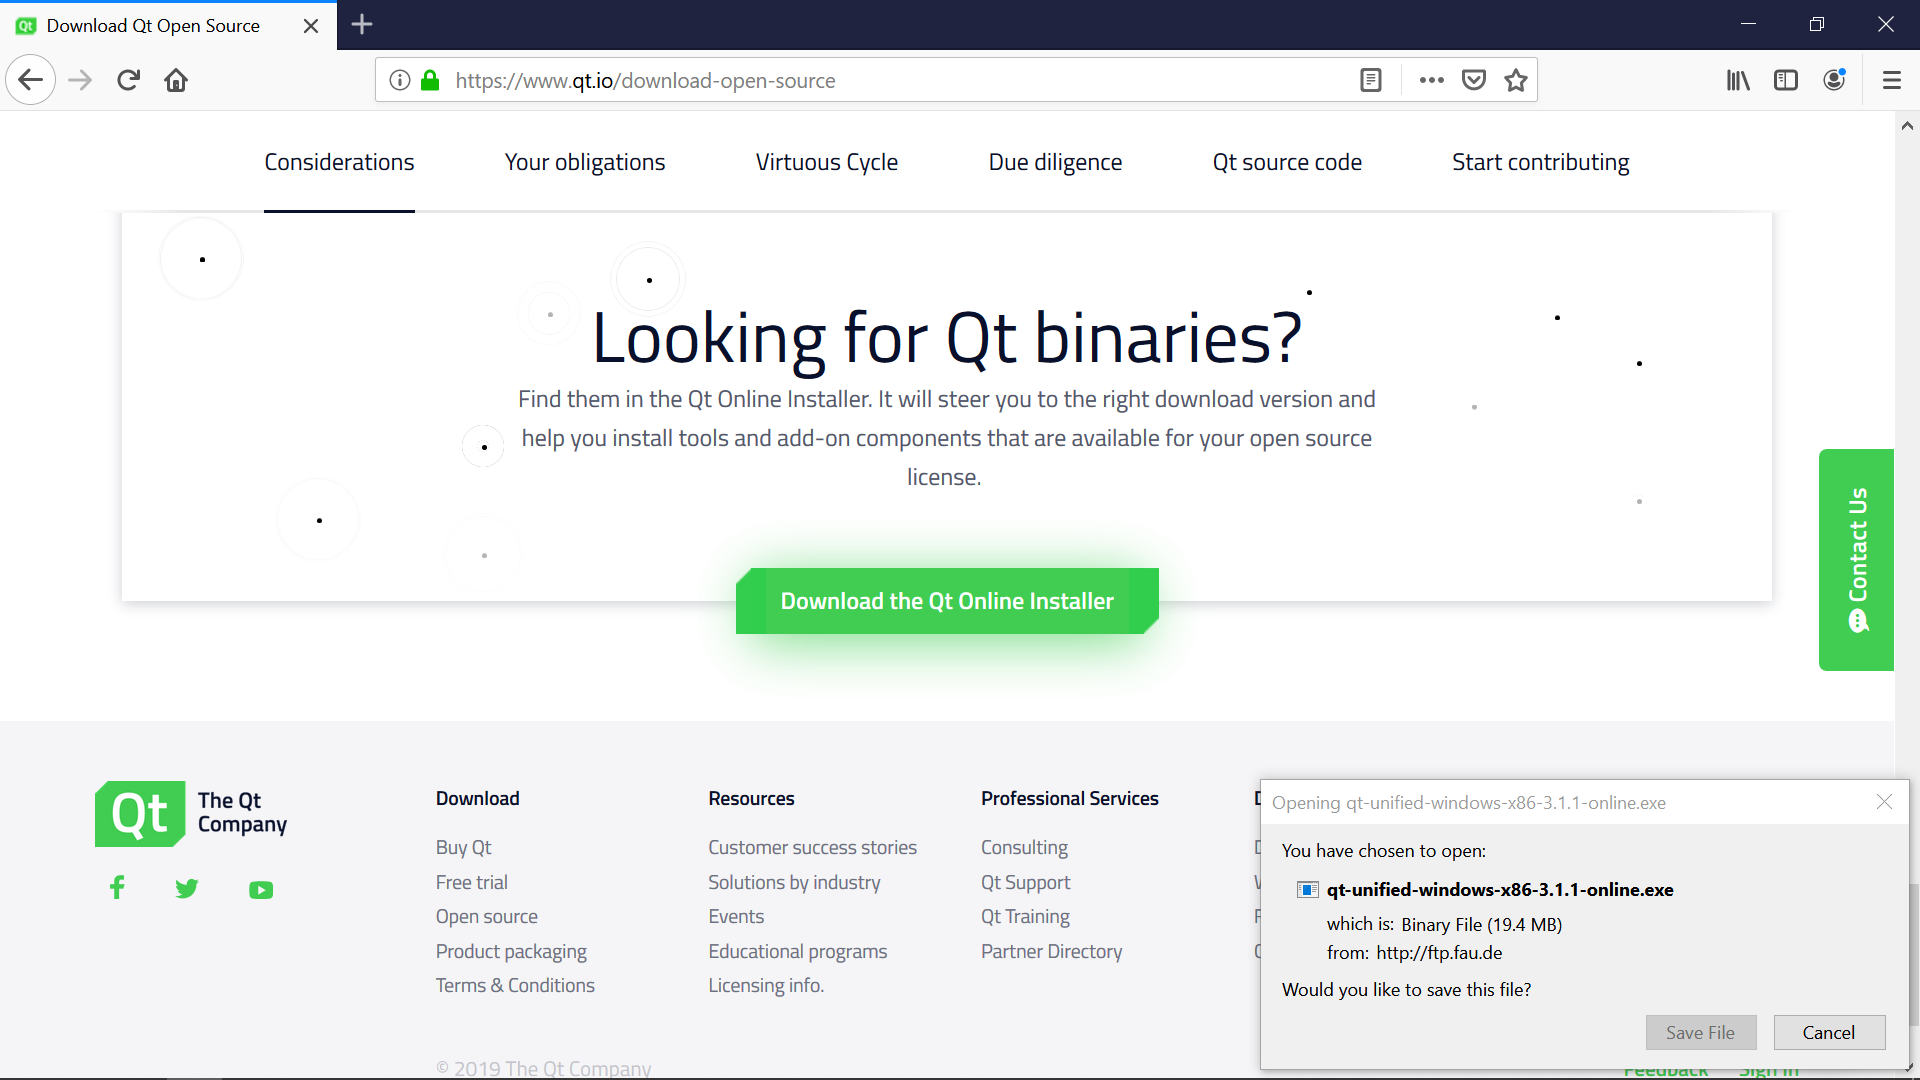The height and width of the screenshot is (1080, 1920).
Task: Open the Contact Us side panel
Action: click(x=1856, y=560)
